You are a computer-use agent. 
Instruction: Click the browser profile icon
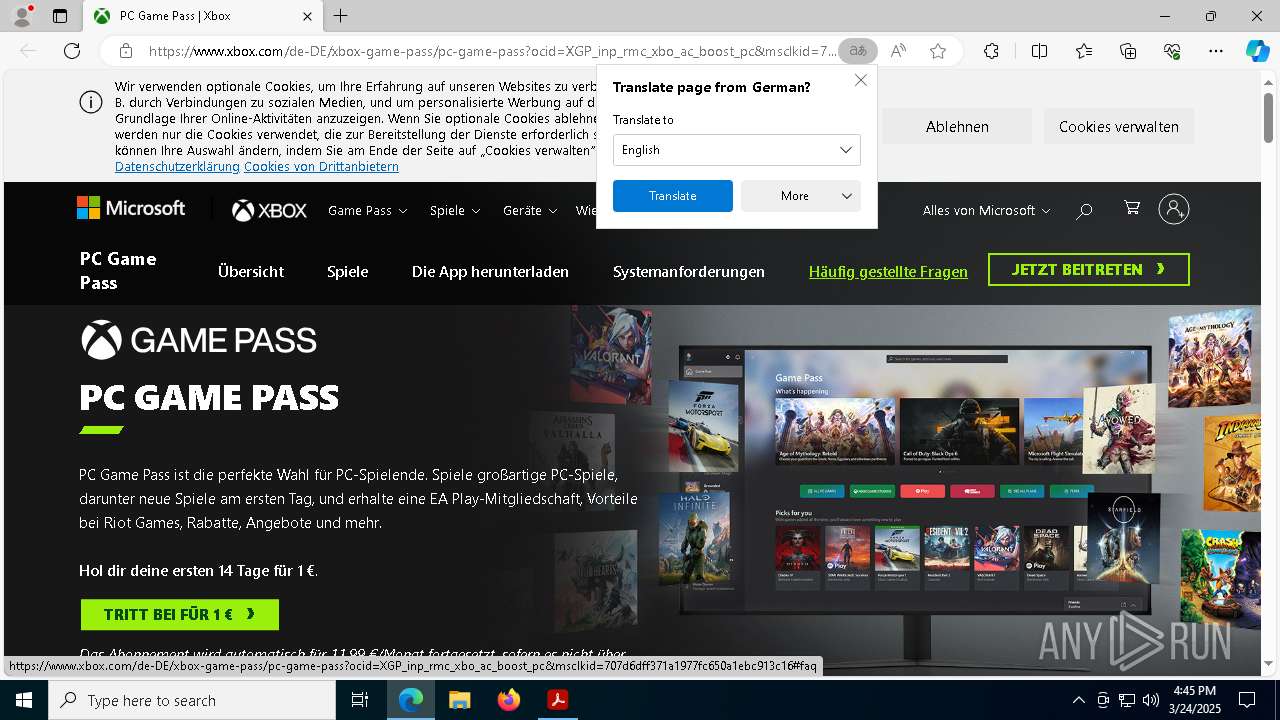(21, 16)
